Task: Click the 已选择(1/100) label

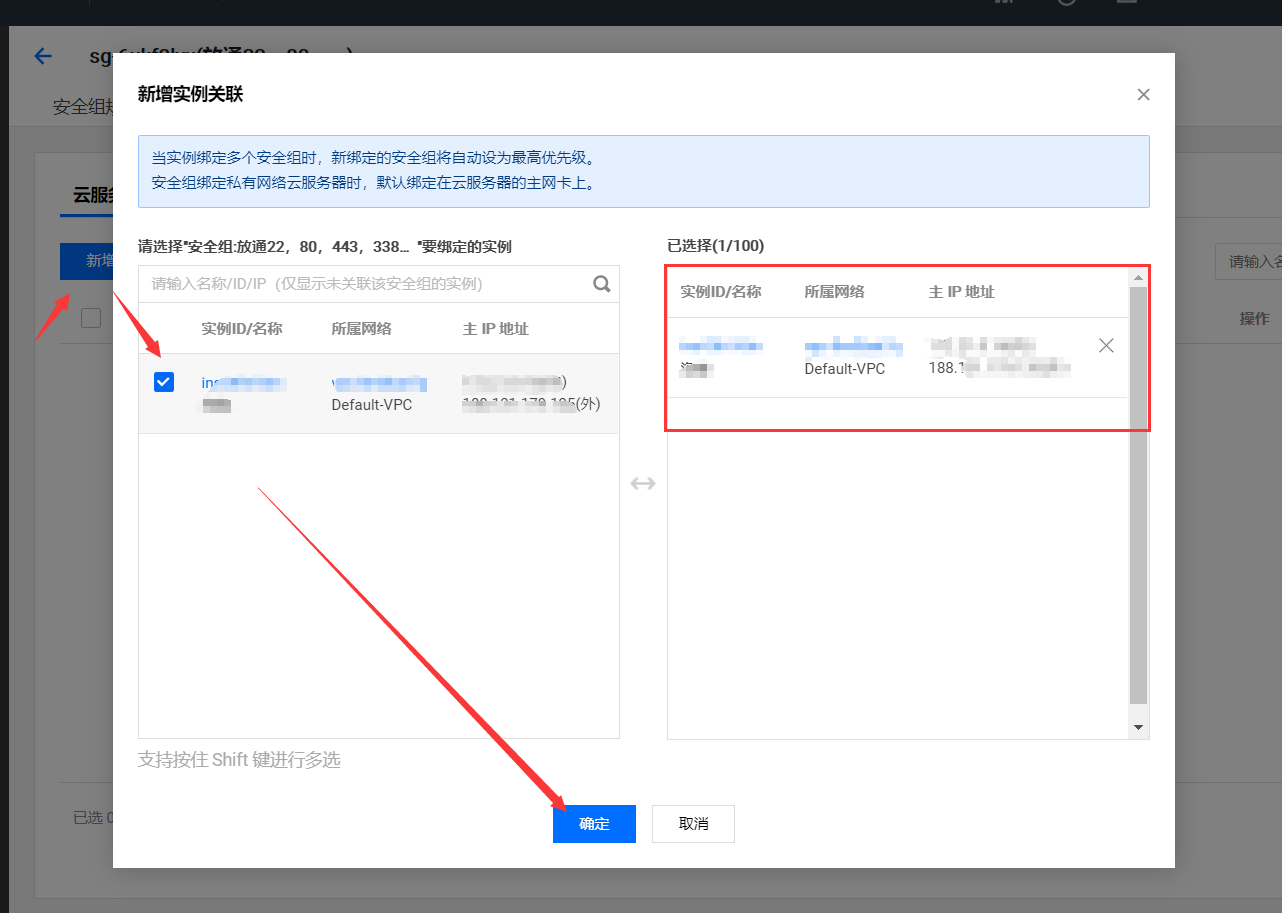Action: pyautogui.click(x=715, y=246)
